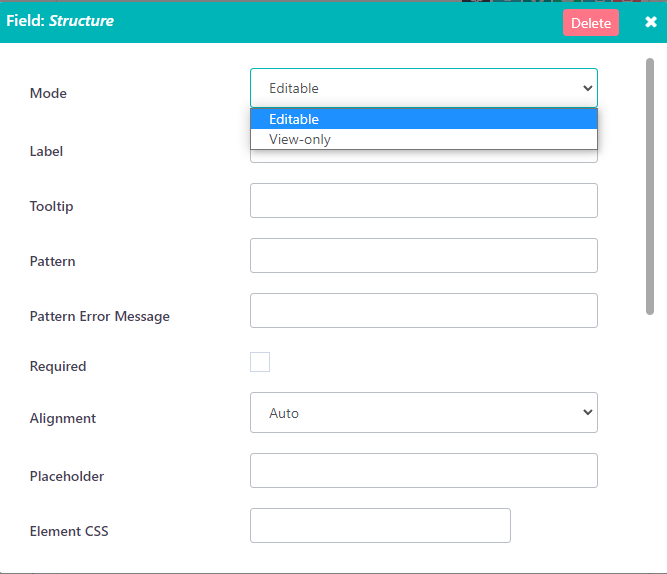Click the Tooltip input field
This screenshot has height=574, width=667.
point(424,200)
